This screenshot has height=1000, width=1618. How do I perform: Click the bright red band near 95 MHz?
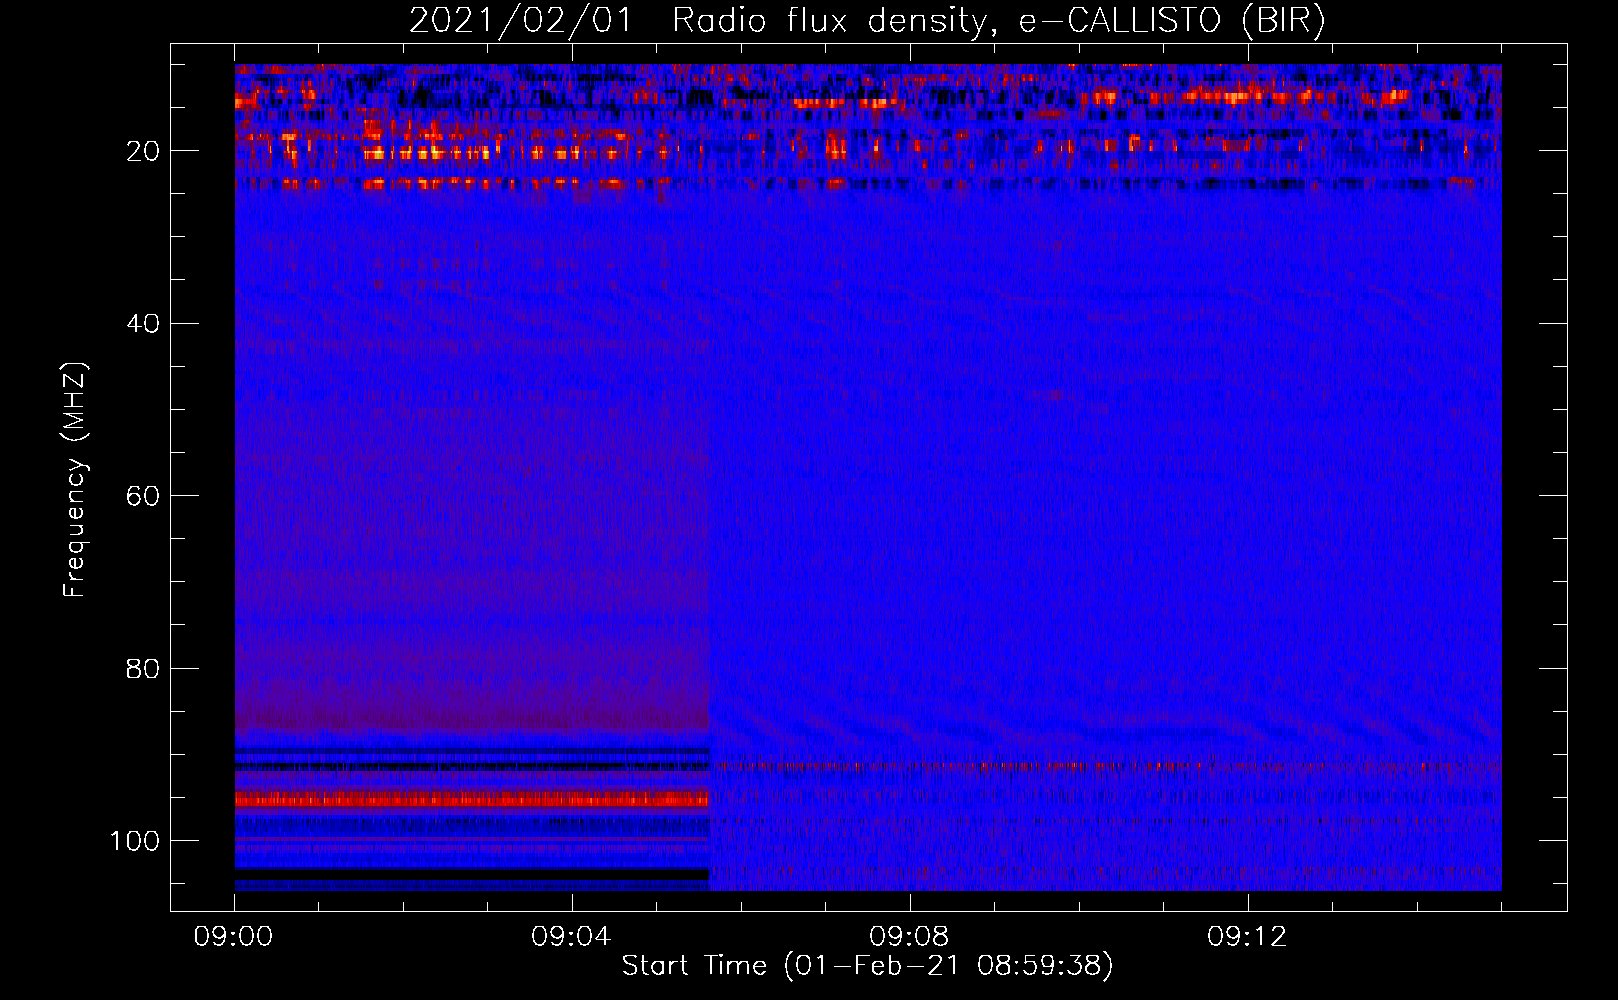(471, 799)
